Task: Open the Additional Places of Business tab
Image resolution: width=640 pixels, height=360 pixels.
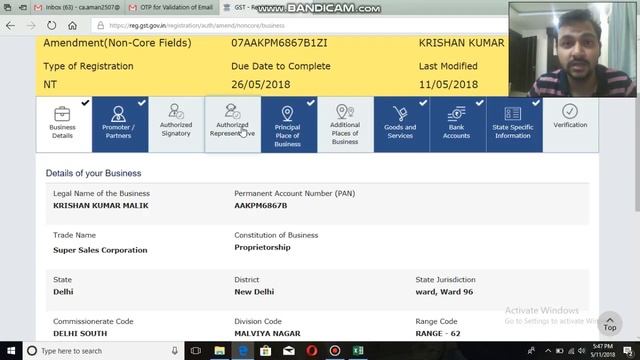Action: [345, 124]
